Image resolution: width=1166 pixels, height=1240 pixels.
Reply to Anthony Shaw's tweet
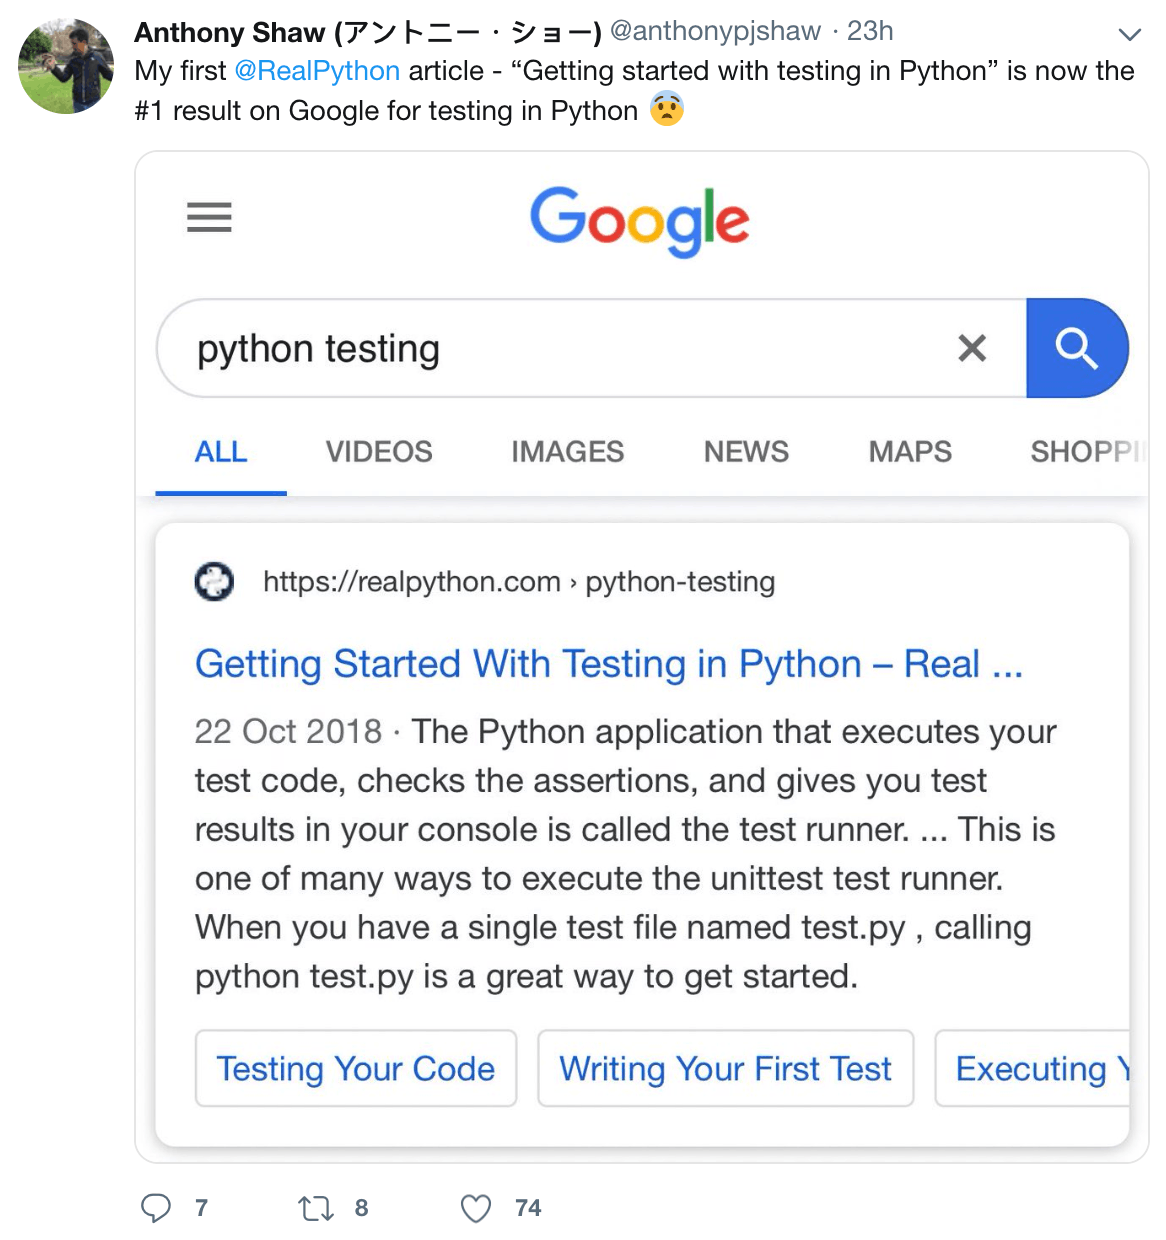tap(155, 1208)
